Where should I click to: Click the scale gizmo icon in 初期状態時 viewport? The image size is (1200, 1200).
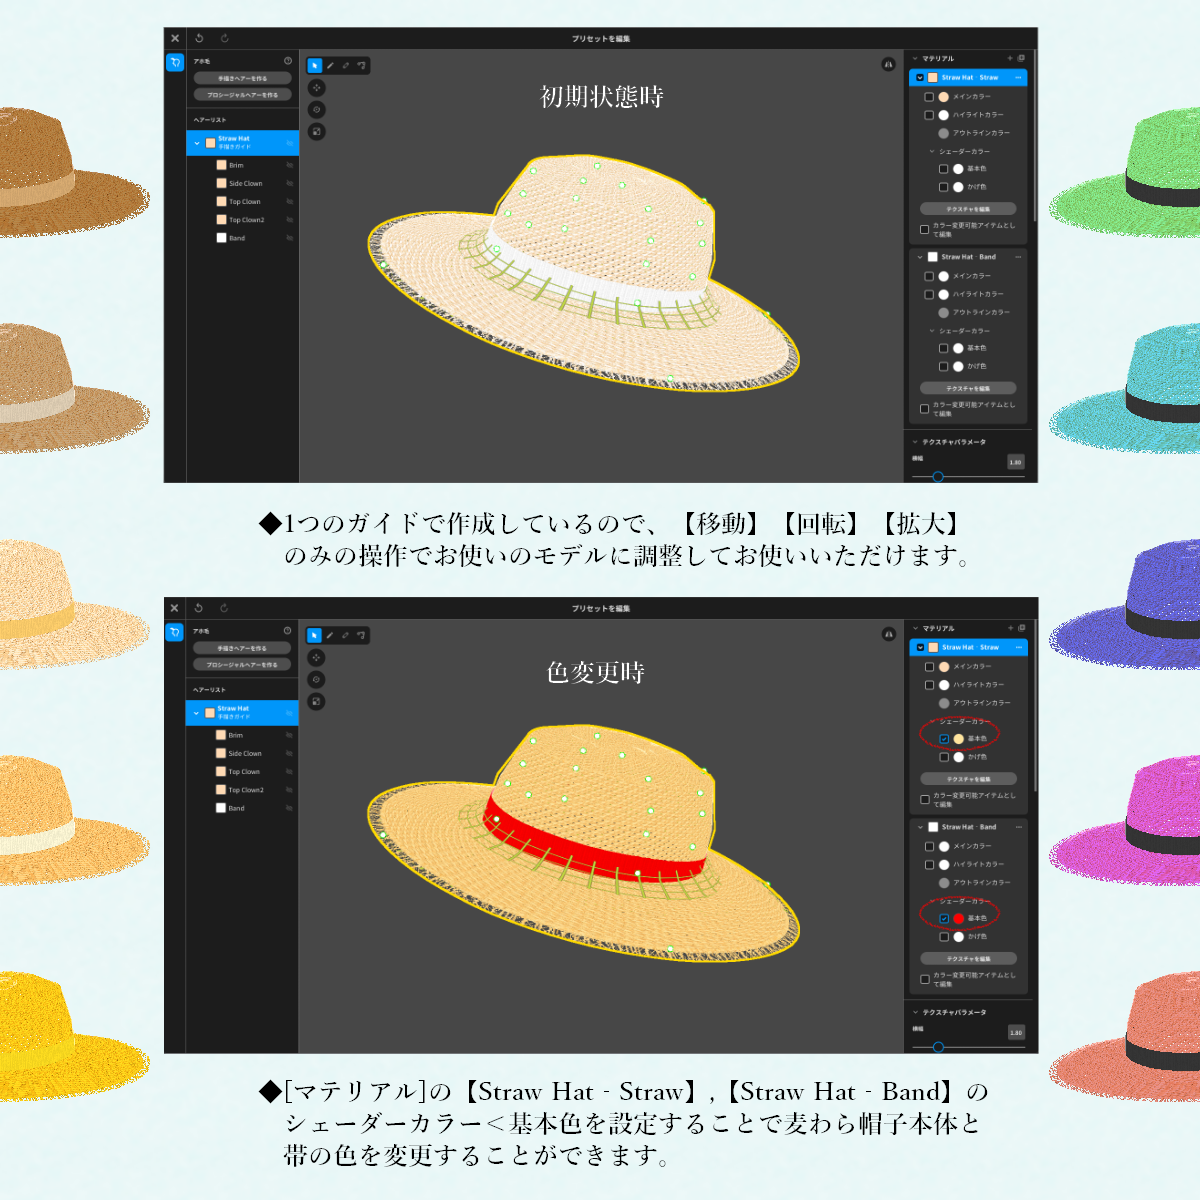[x=317, y=132]
